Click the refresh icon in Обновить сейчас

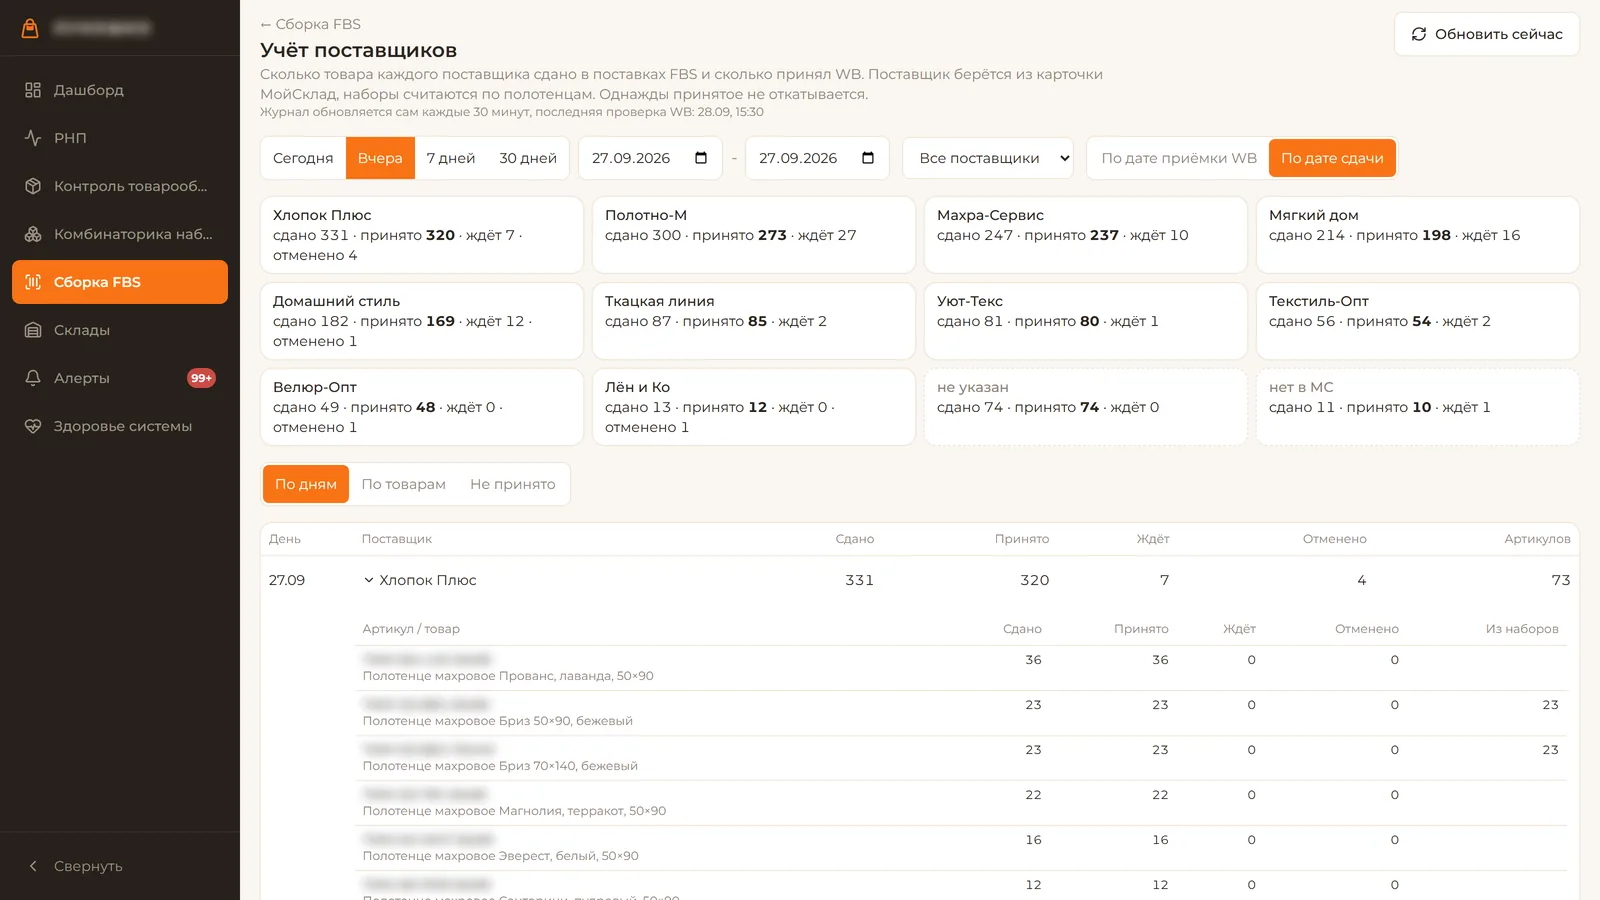click(x=1419, y=34)
